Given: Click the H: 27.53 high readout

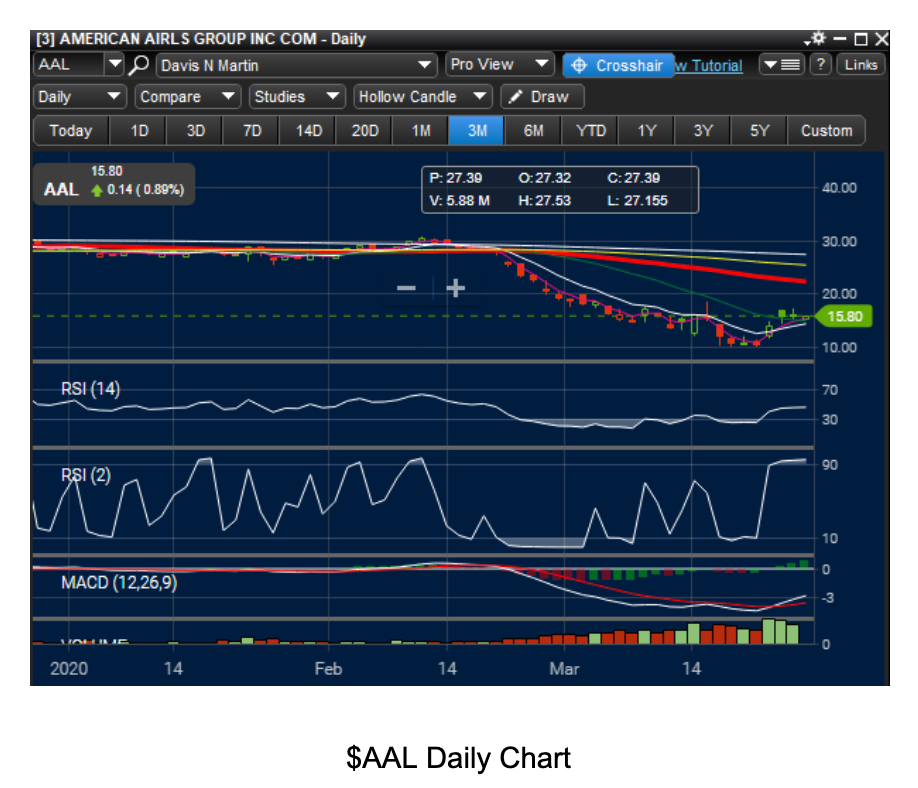Looking at the screenshot, I should pyautogui.click(x=544, y=201).
